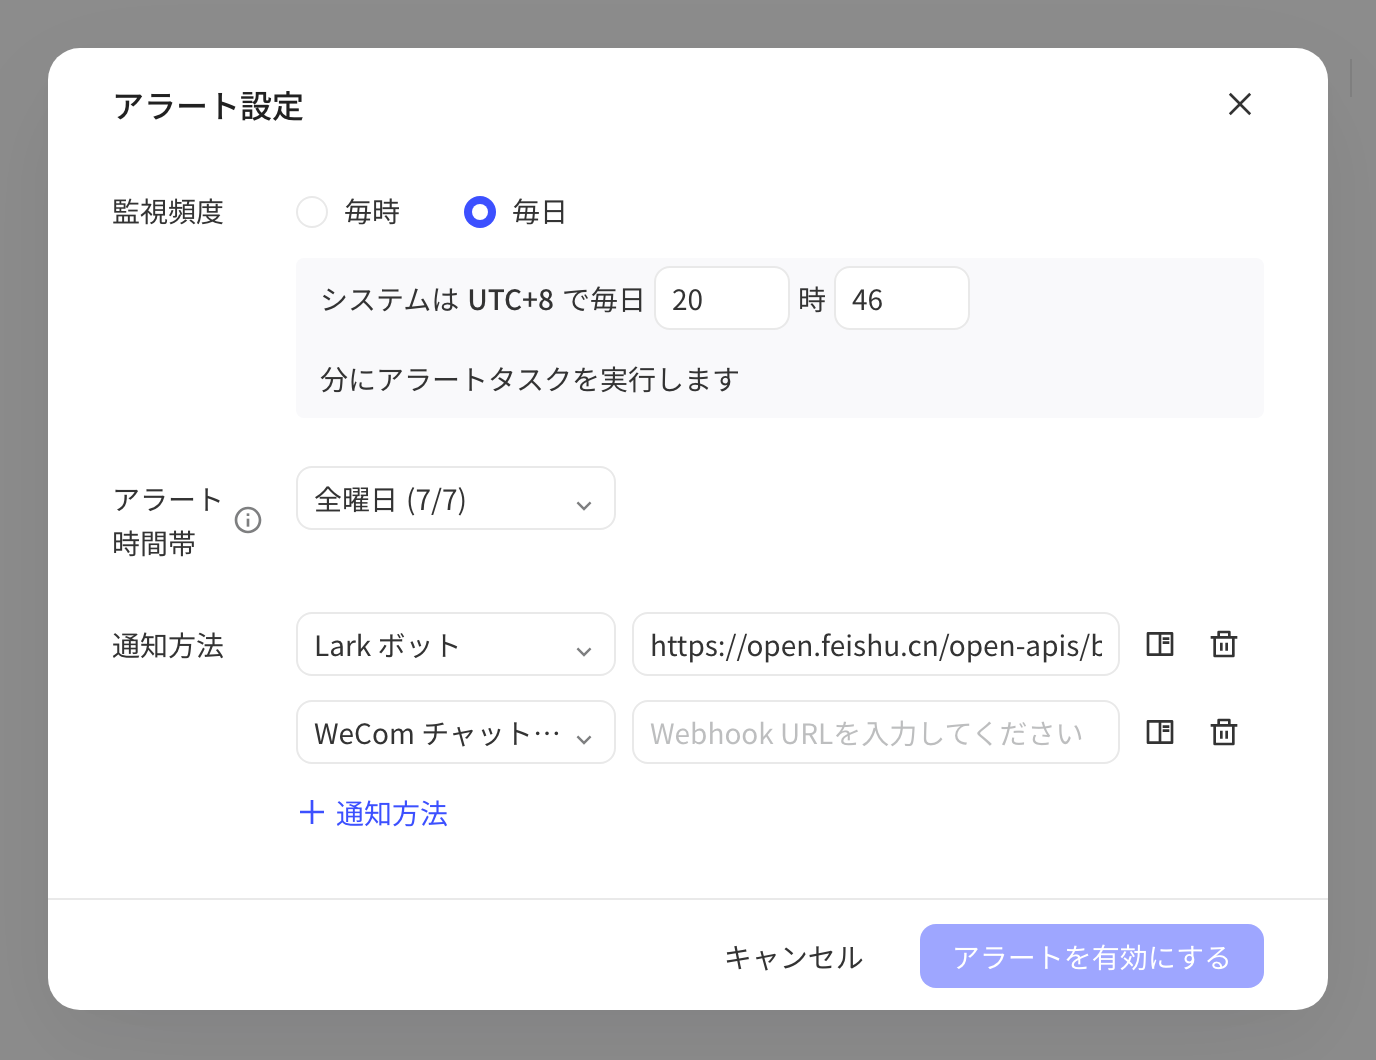Click the info icon beside アラート時間帯
The image size is (1376, 1060).
(248, 520)
